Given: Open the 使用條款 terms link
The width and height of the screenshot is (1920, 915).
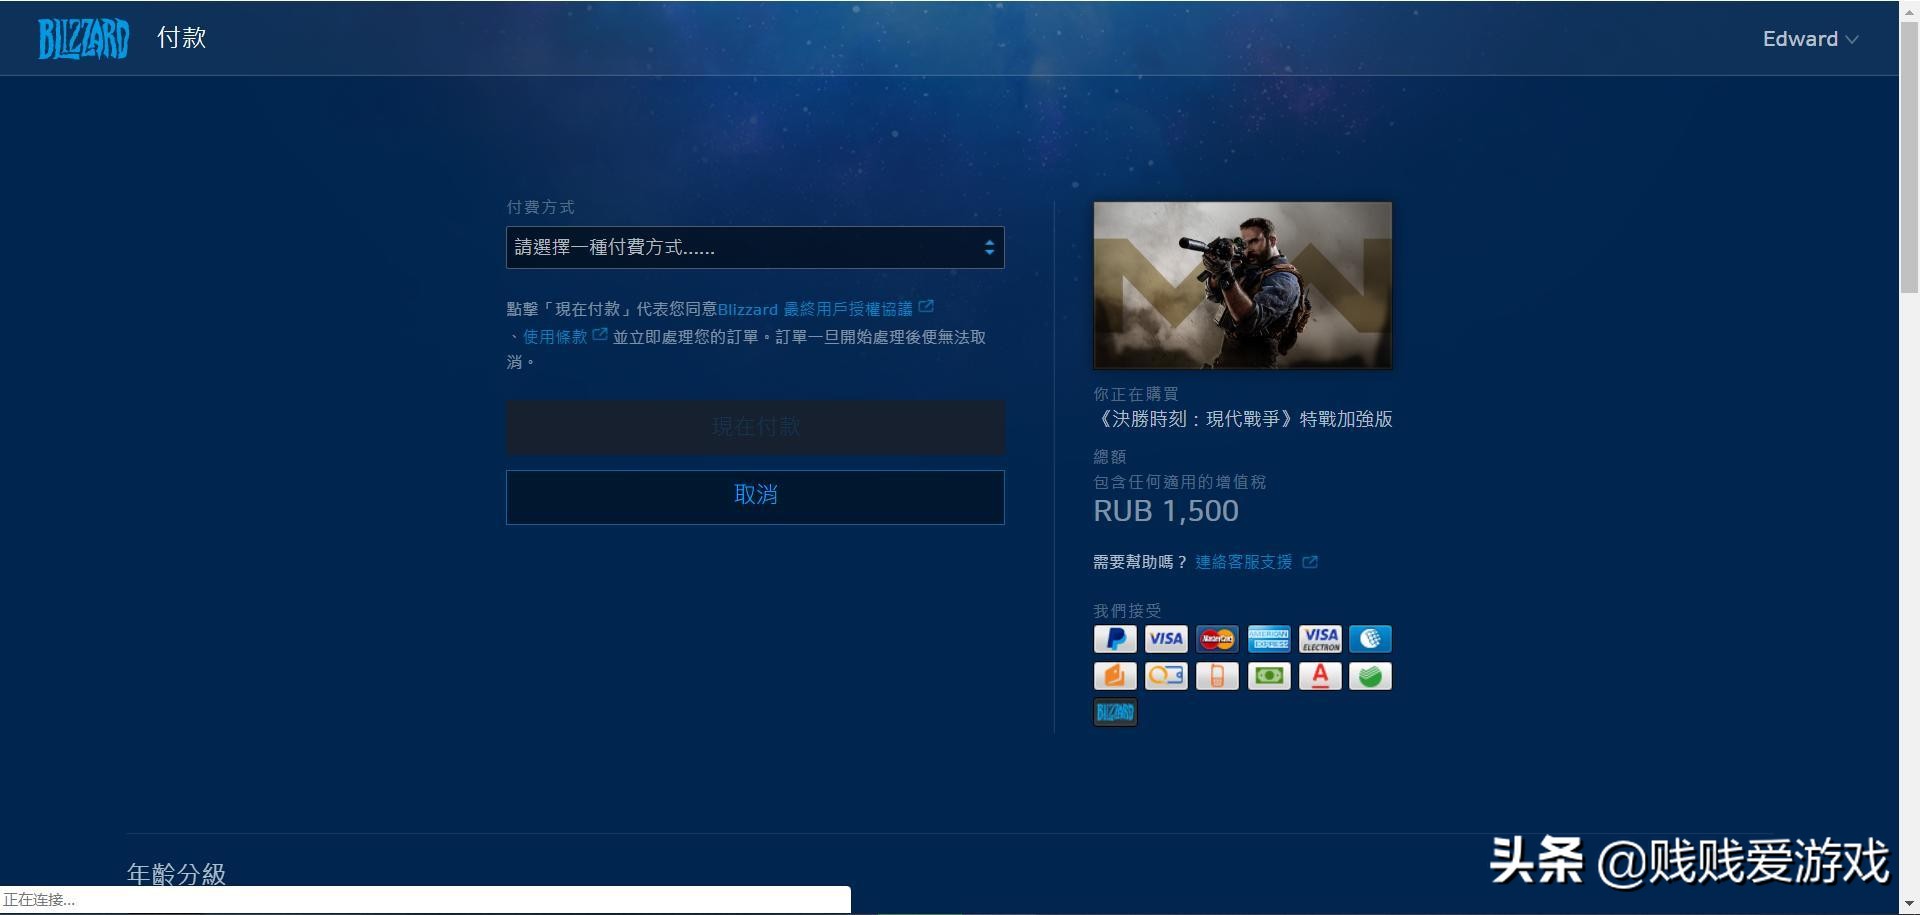Looking at the screenshot, I should pyautogui.click(x=555, y=337).
